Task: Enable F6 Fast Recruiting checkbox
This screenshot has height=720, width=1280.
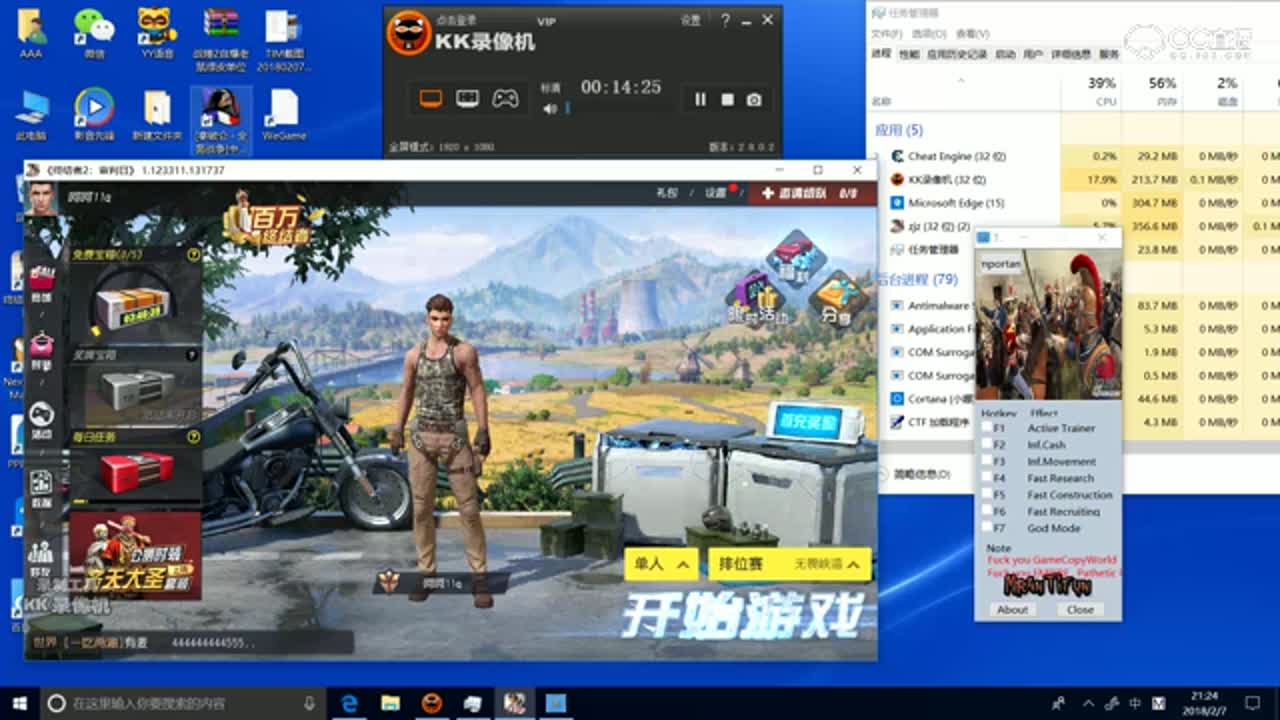Action: 988,511
